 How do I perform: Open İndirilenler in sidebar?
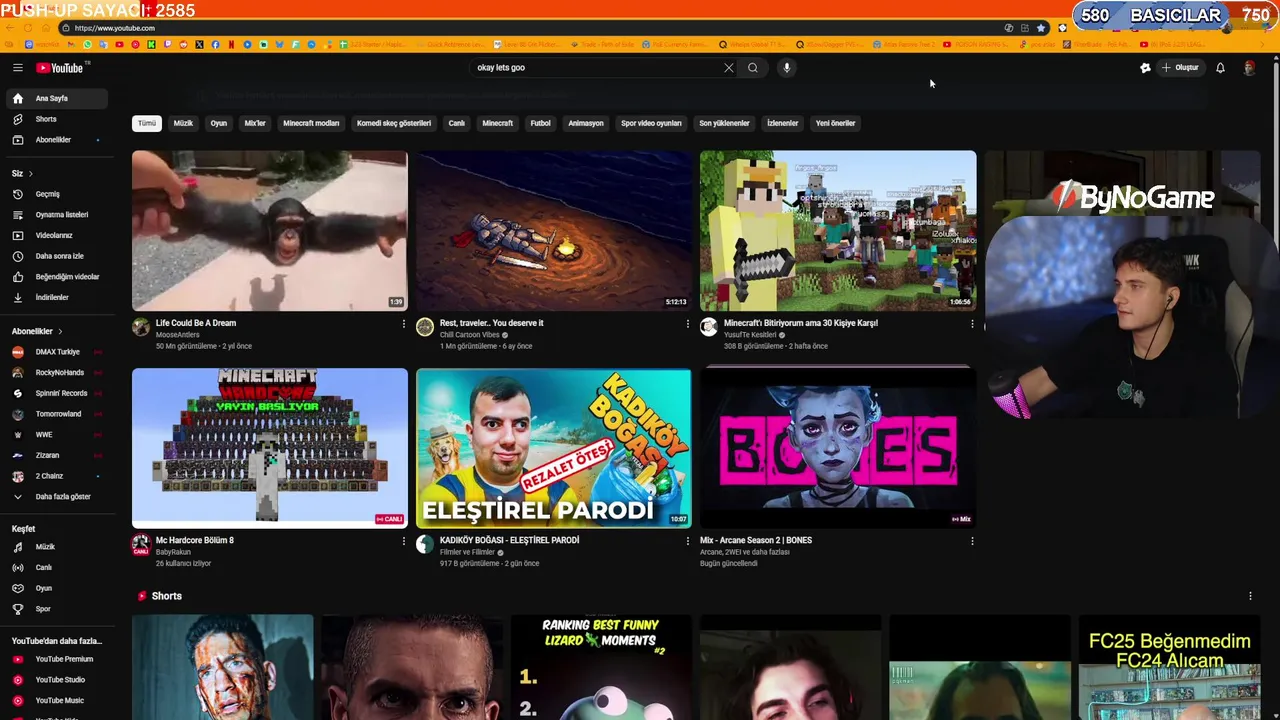[56, 298]
